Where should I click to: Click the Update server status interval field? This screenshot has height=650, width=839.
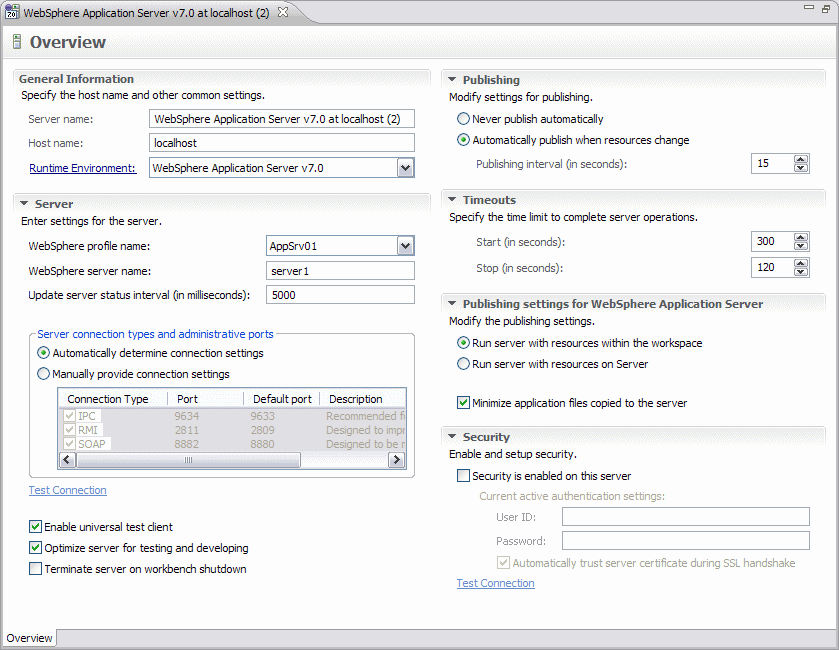(340, 295)
